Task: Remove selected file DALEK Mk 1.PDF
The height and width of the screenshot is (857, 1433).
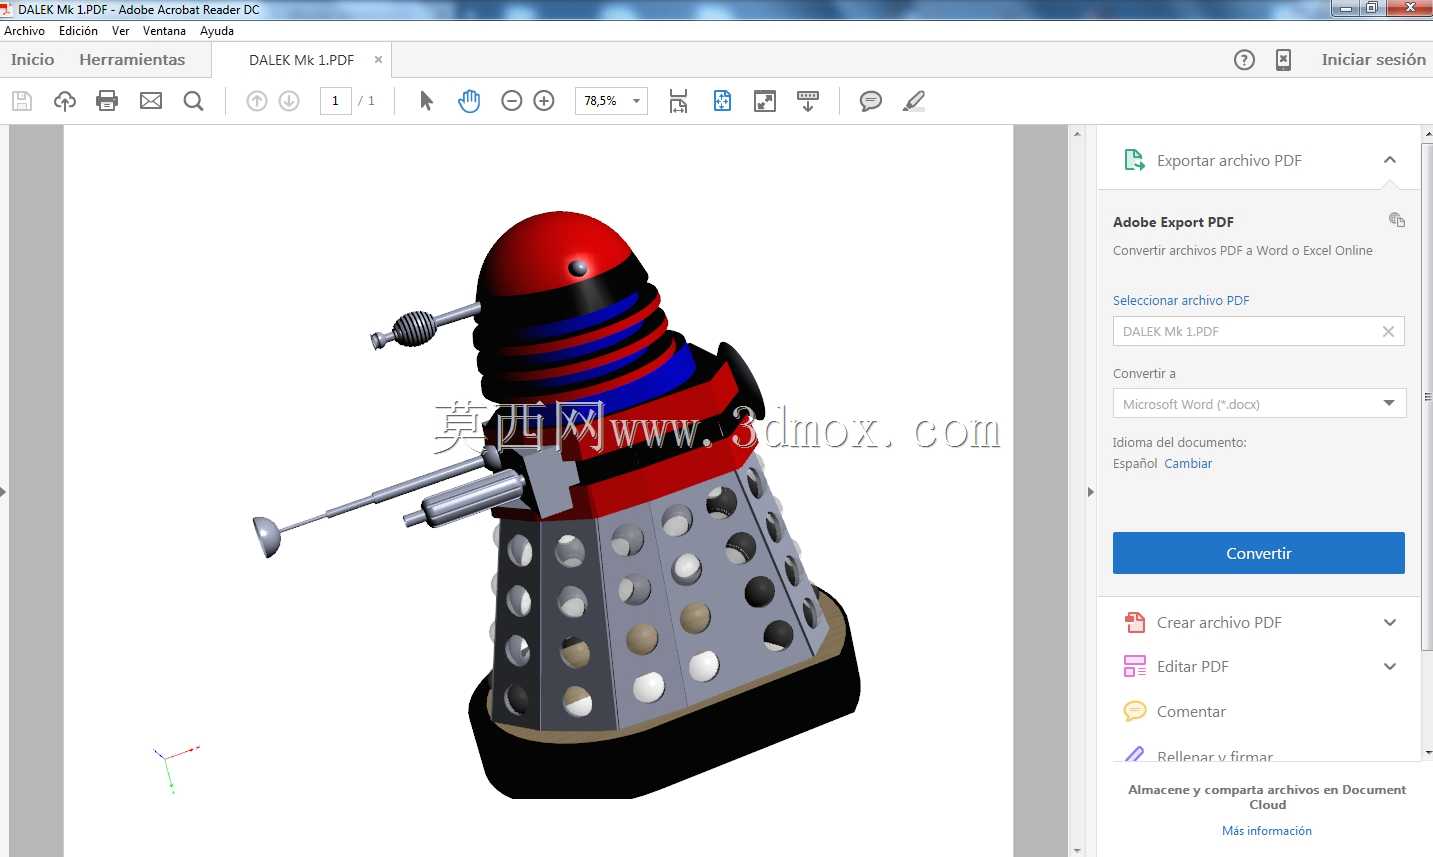Action: click(x=1388, y=332)
